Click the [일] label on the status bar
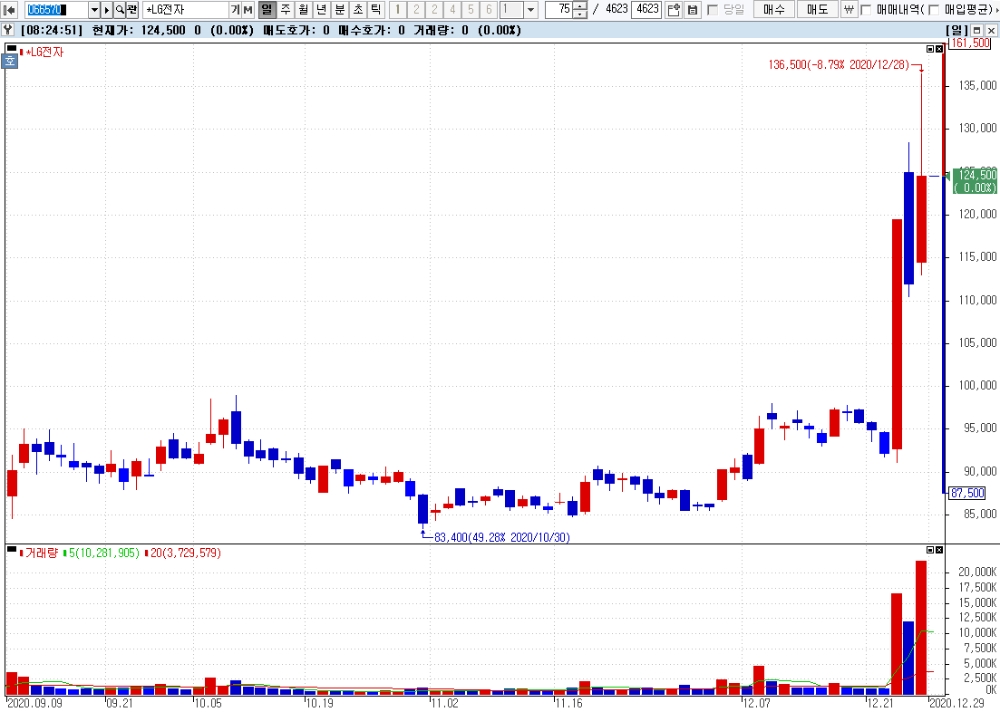The width and height of the screenshot is (1000, 712). tap(957, 30)
